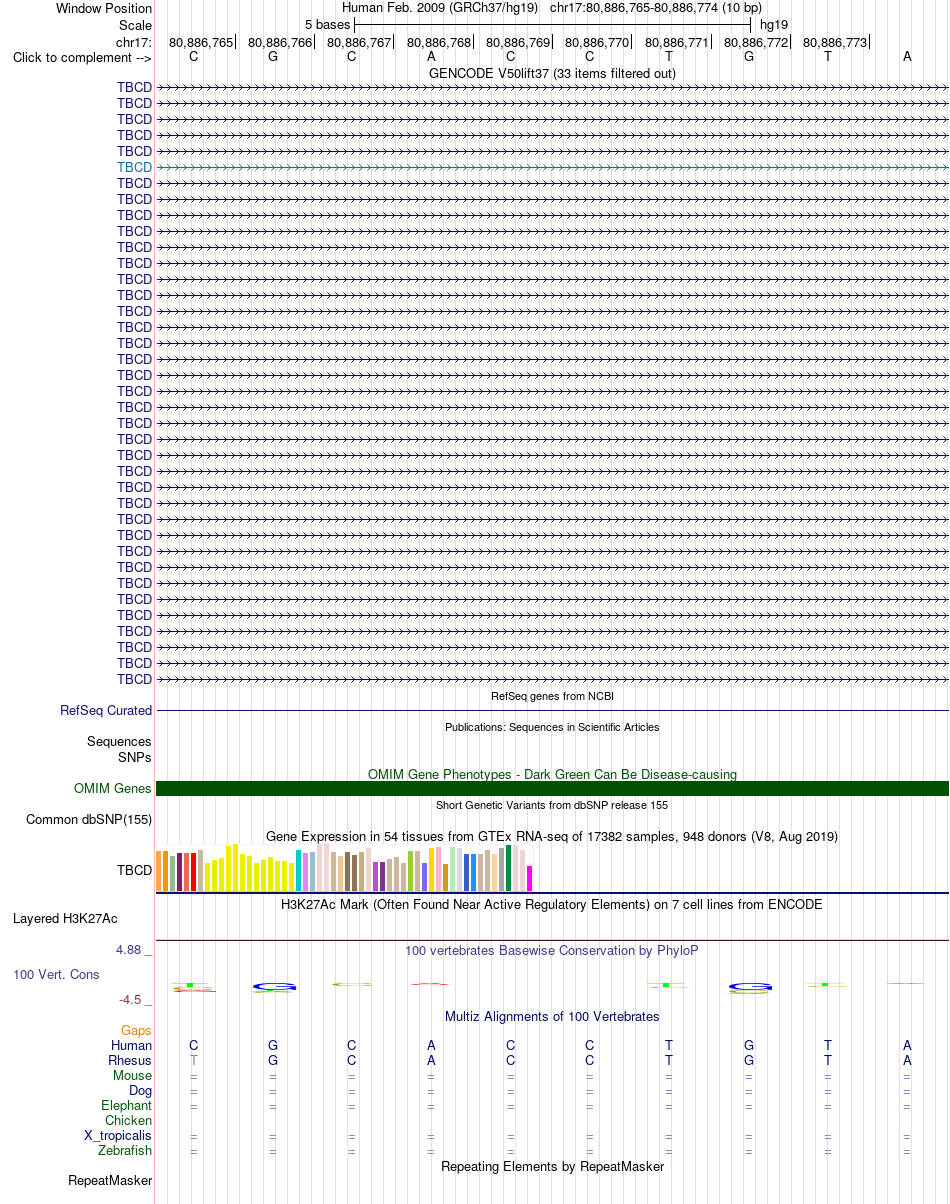Image resolution: width=950 pixels, height=1204 pixels.
Task: Click the 'hg19' label beside scale bar
Action: click(x=774, y=24)
